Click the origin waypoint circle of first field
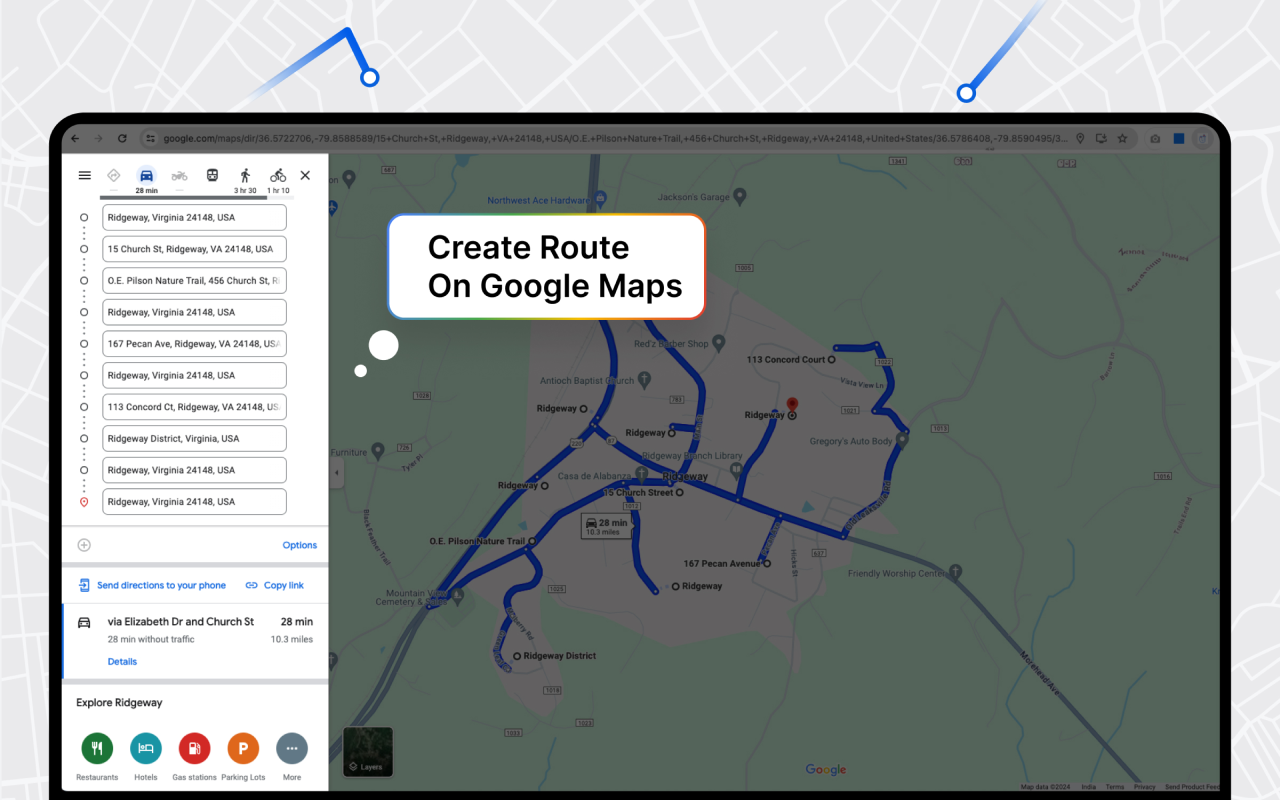The image size is (1280, 800). coord(84,217)
